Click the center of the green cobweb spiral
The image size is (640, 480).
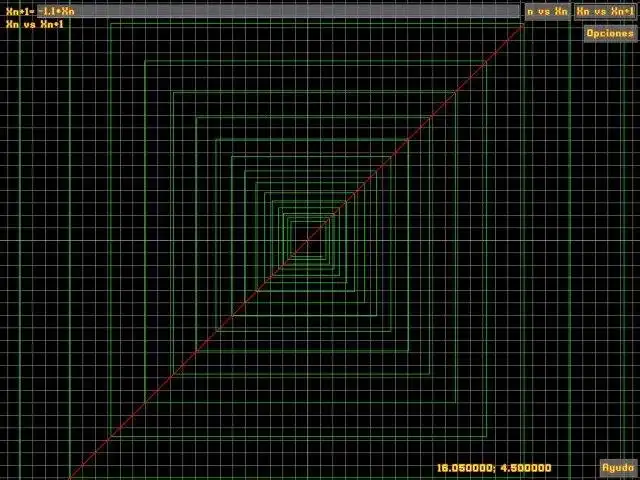click(x=307, y=241)
